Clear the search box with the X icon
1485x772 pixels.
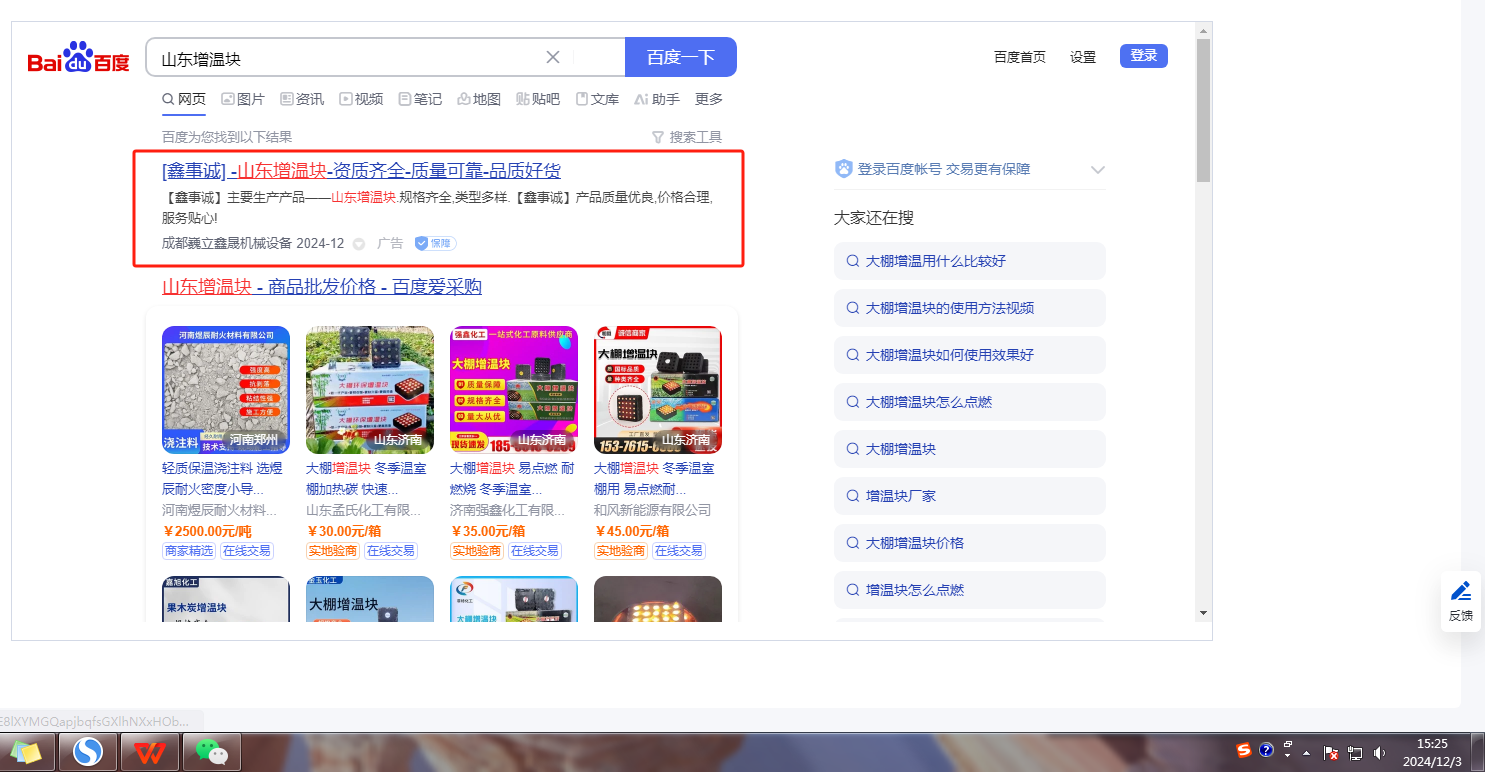(552, 57)
